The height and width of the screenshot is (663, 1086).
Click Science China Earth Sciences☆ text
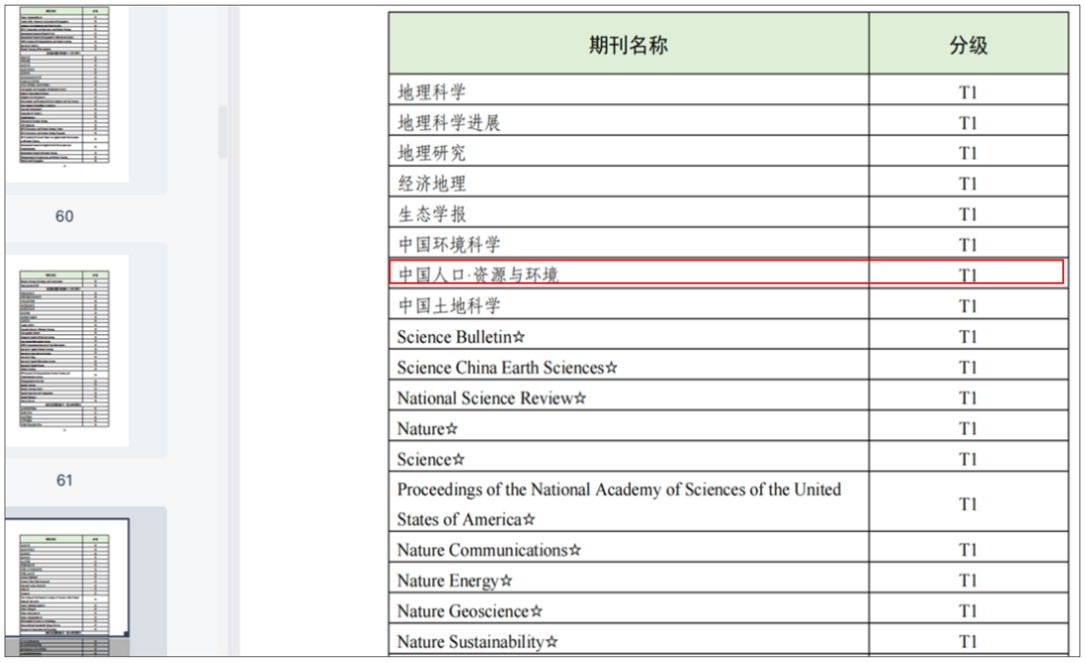pyautogui.click(x=506, y=368)
